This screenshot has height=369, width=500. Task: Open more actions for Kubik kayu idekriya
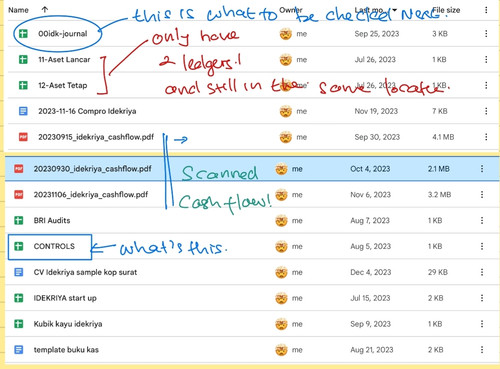482,324
